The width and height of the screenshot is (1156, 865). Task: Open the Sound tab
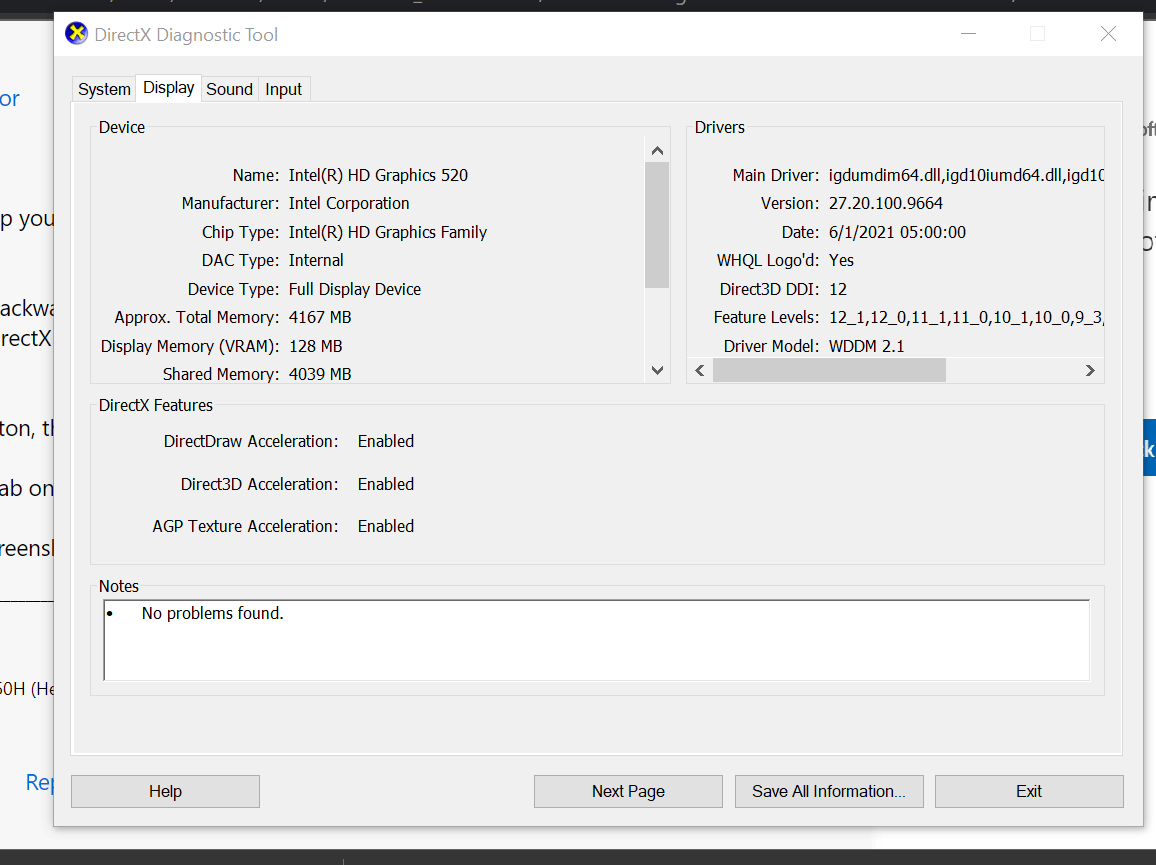click(229, 89)
